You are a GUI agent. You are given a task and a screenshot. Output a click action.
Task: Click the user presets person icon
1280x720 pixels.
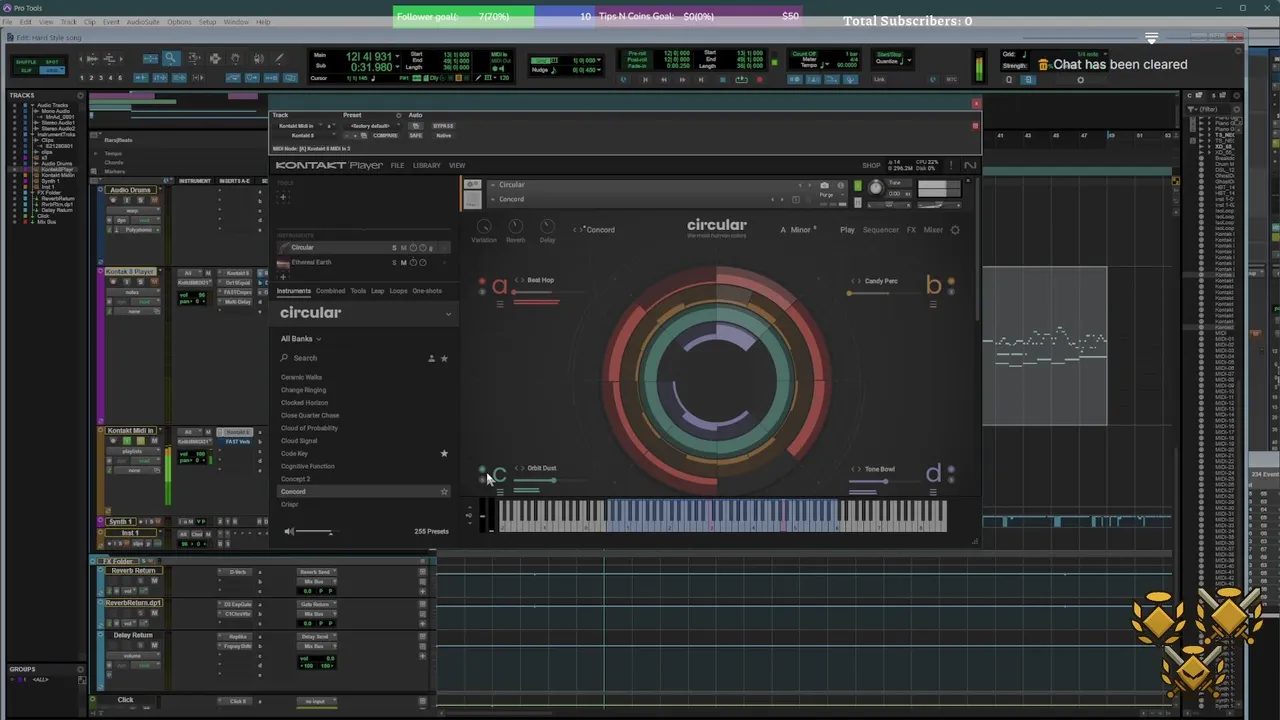[431, 358]
